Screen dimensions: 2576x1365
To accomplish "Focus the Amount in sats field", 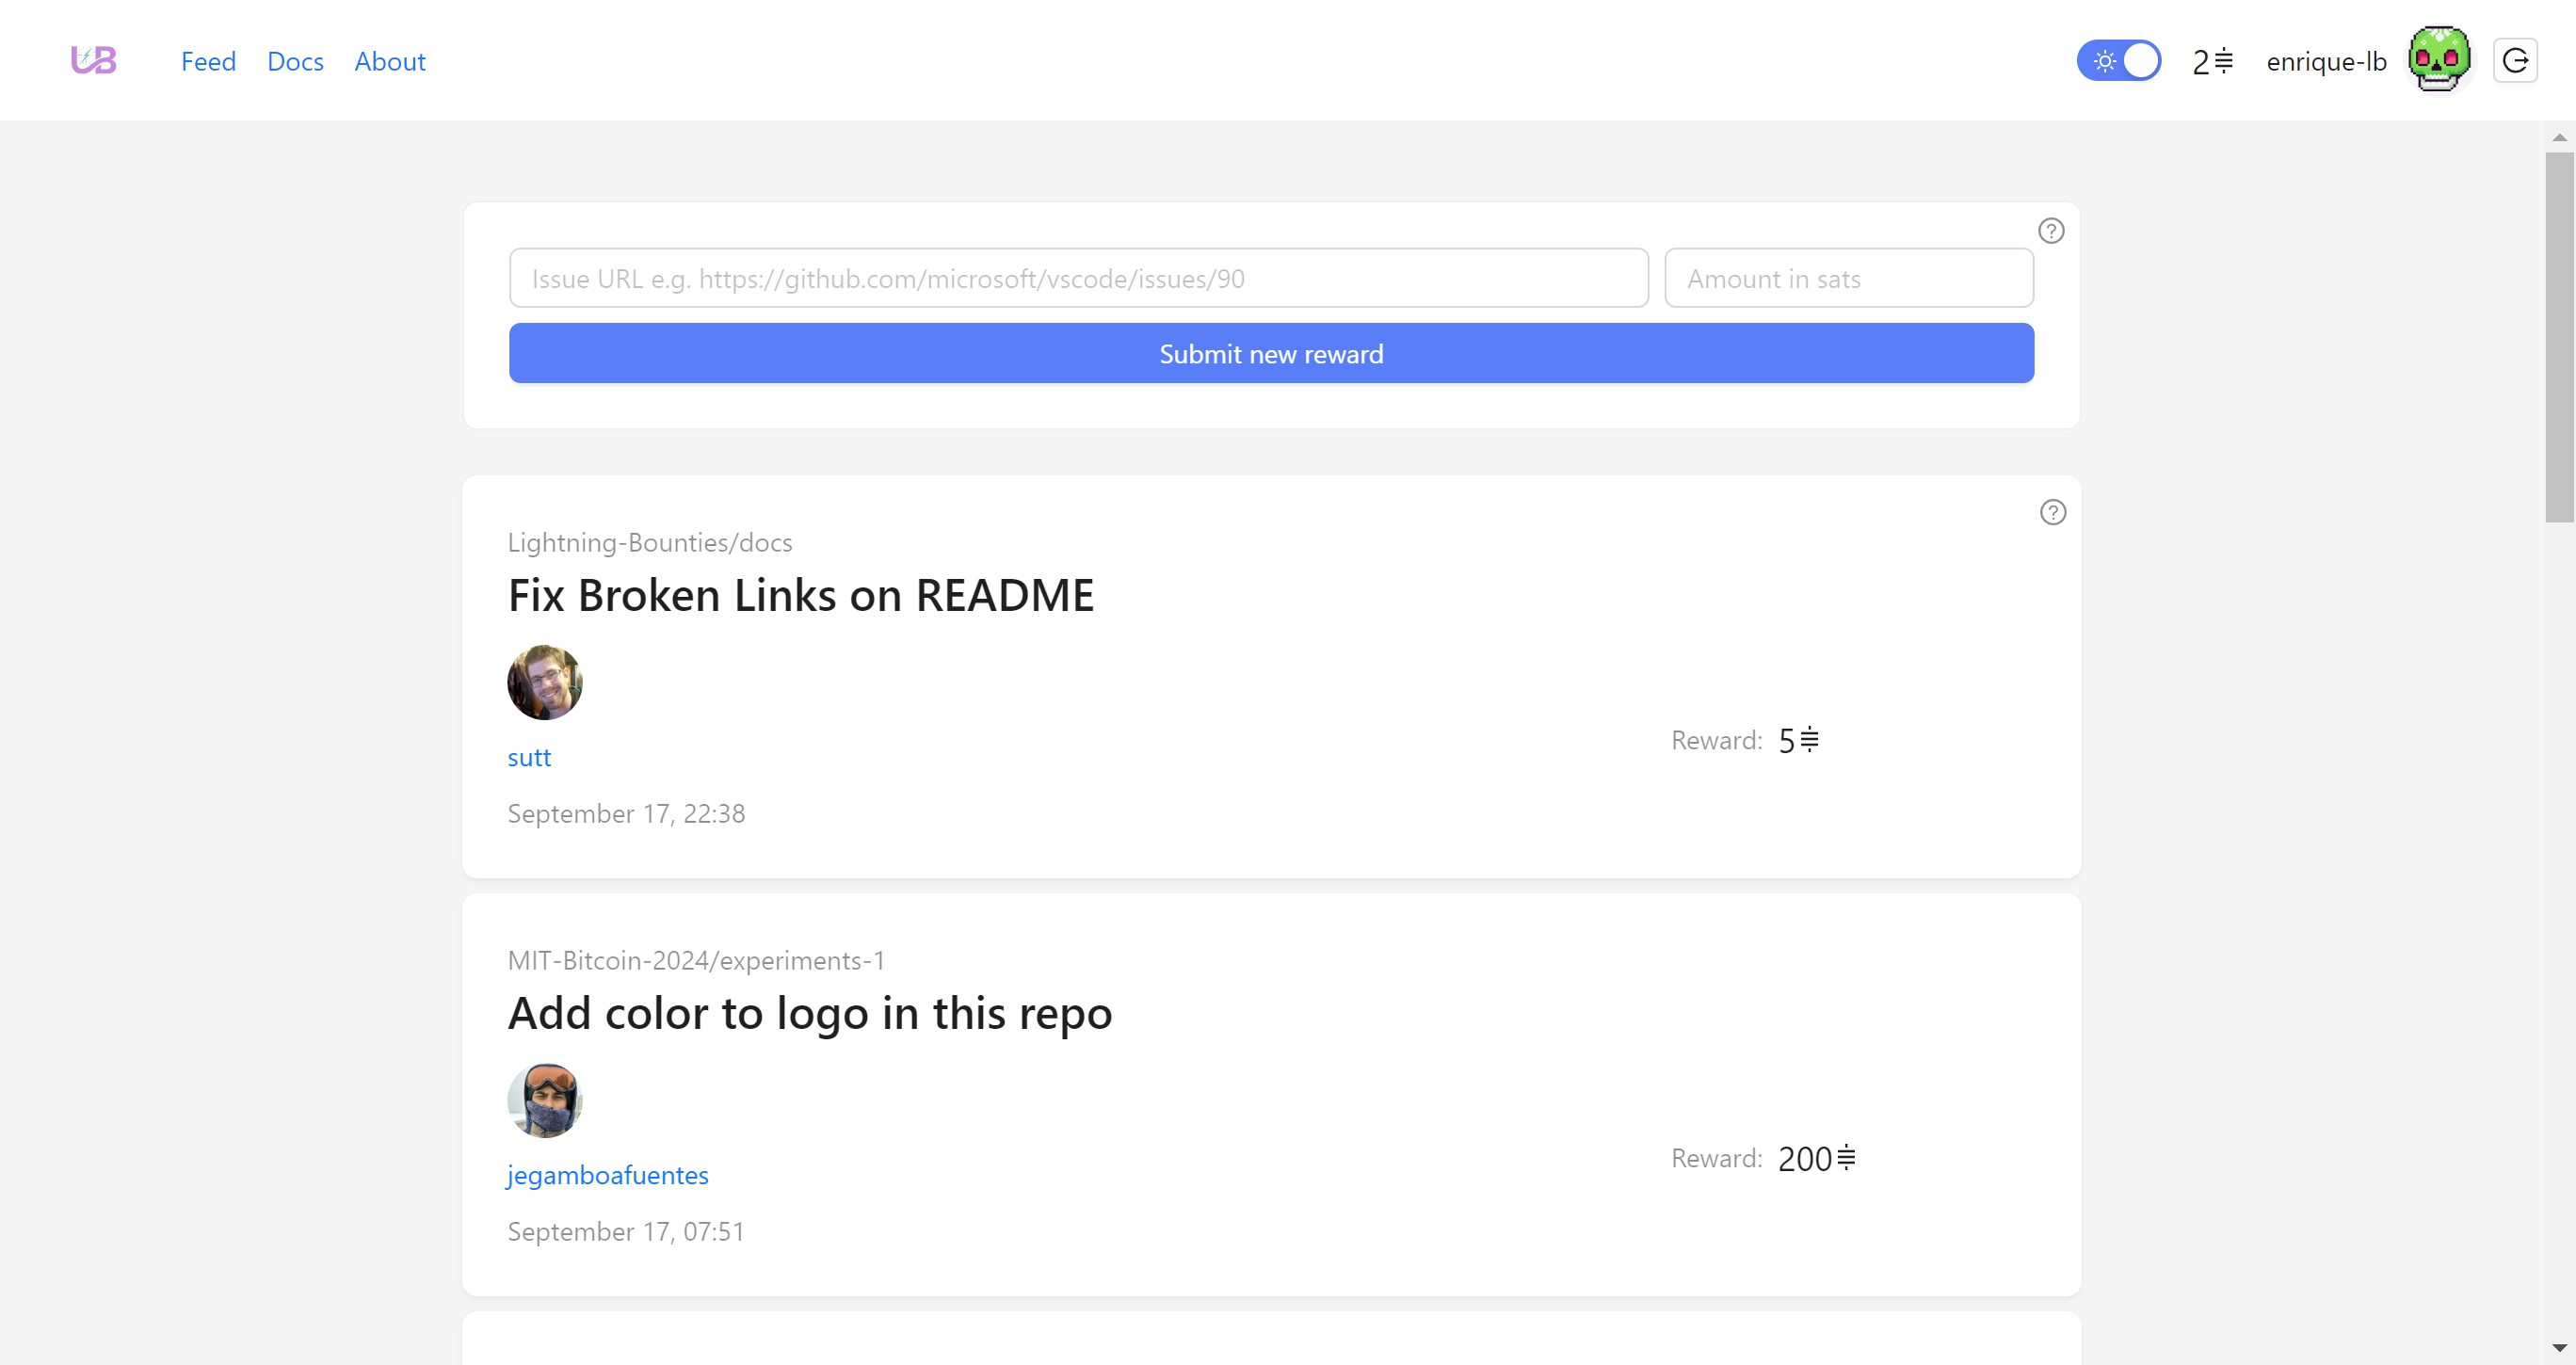I will click(1848, 278).
